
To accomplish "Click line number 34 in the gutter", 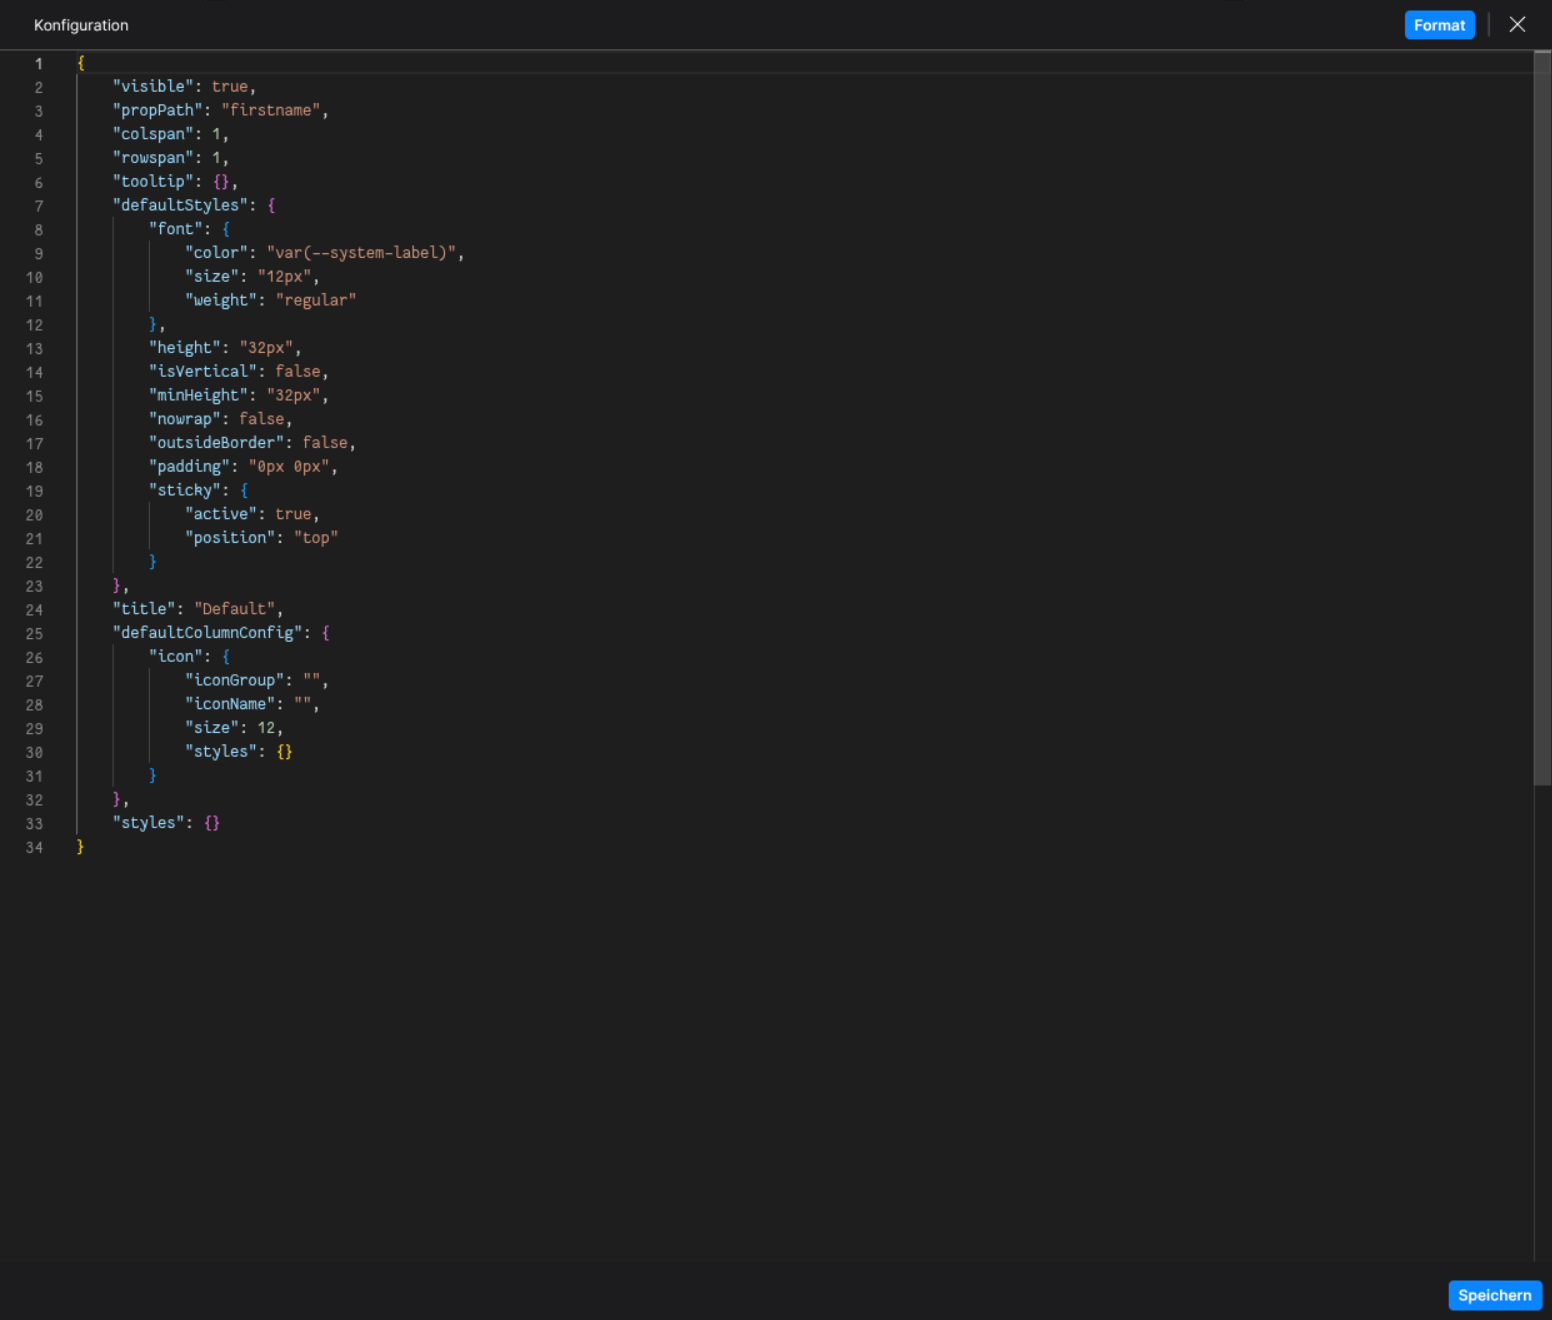I will (34, 847).
